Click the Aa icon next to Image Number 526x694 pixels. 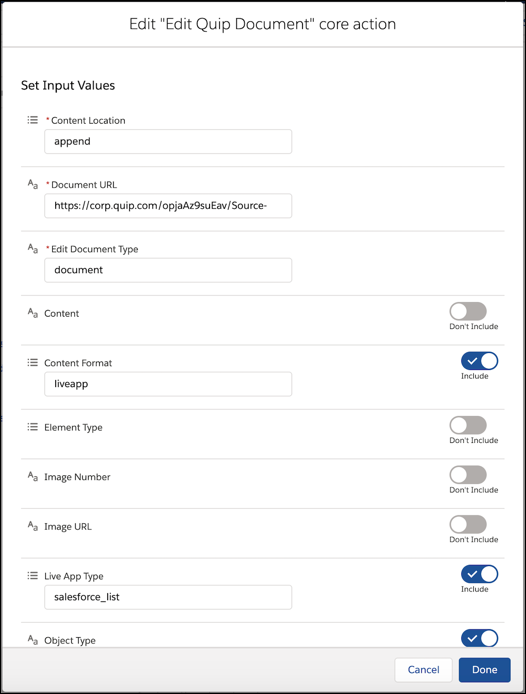33,476
